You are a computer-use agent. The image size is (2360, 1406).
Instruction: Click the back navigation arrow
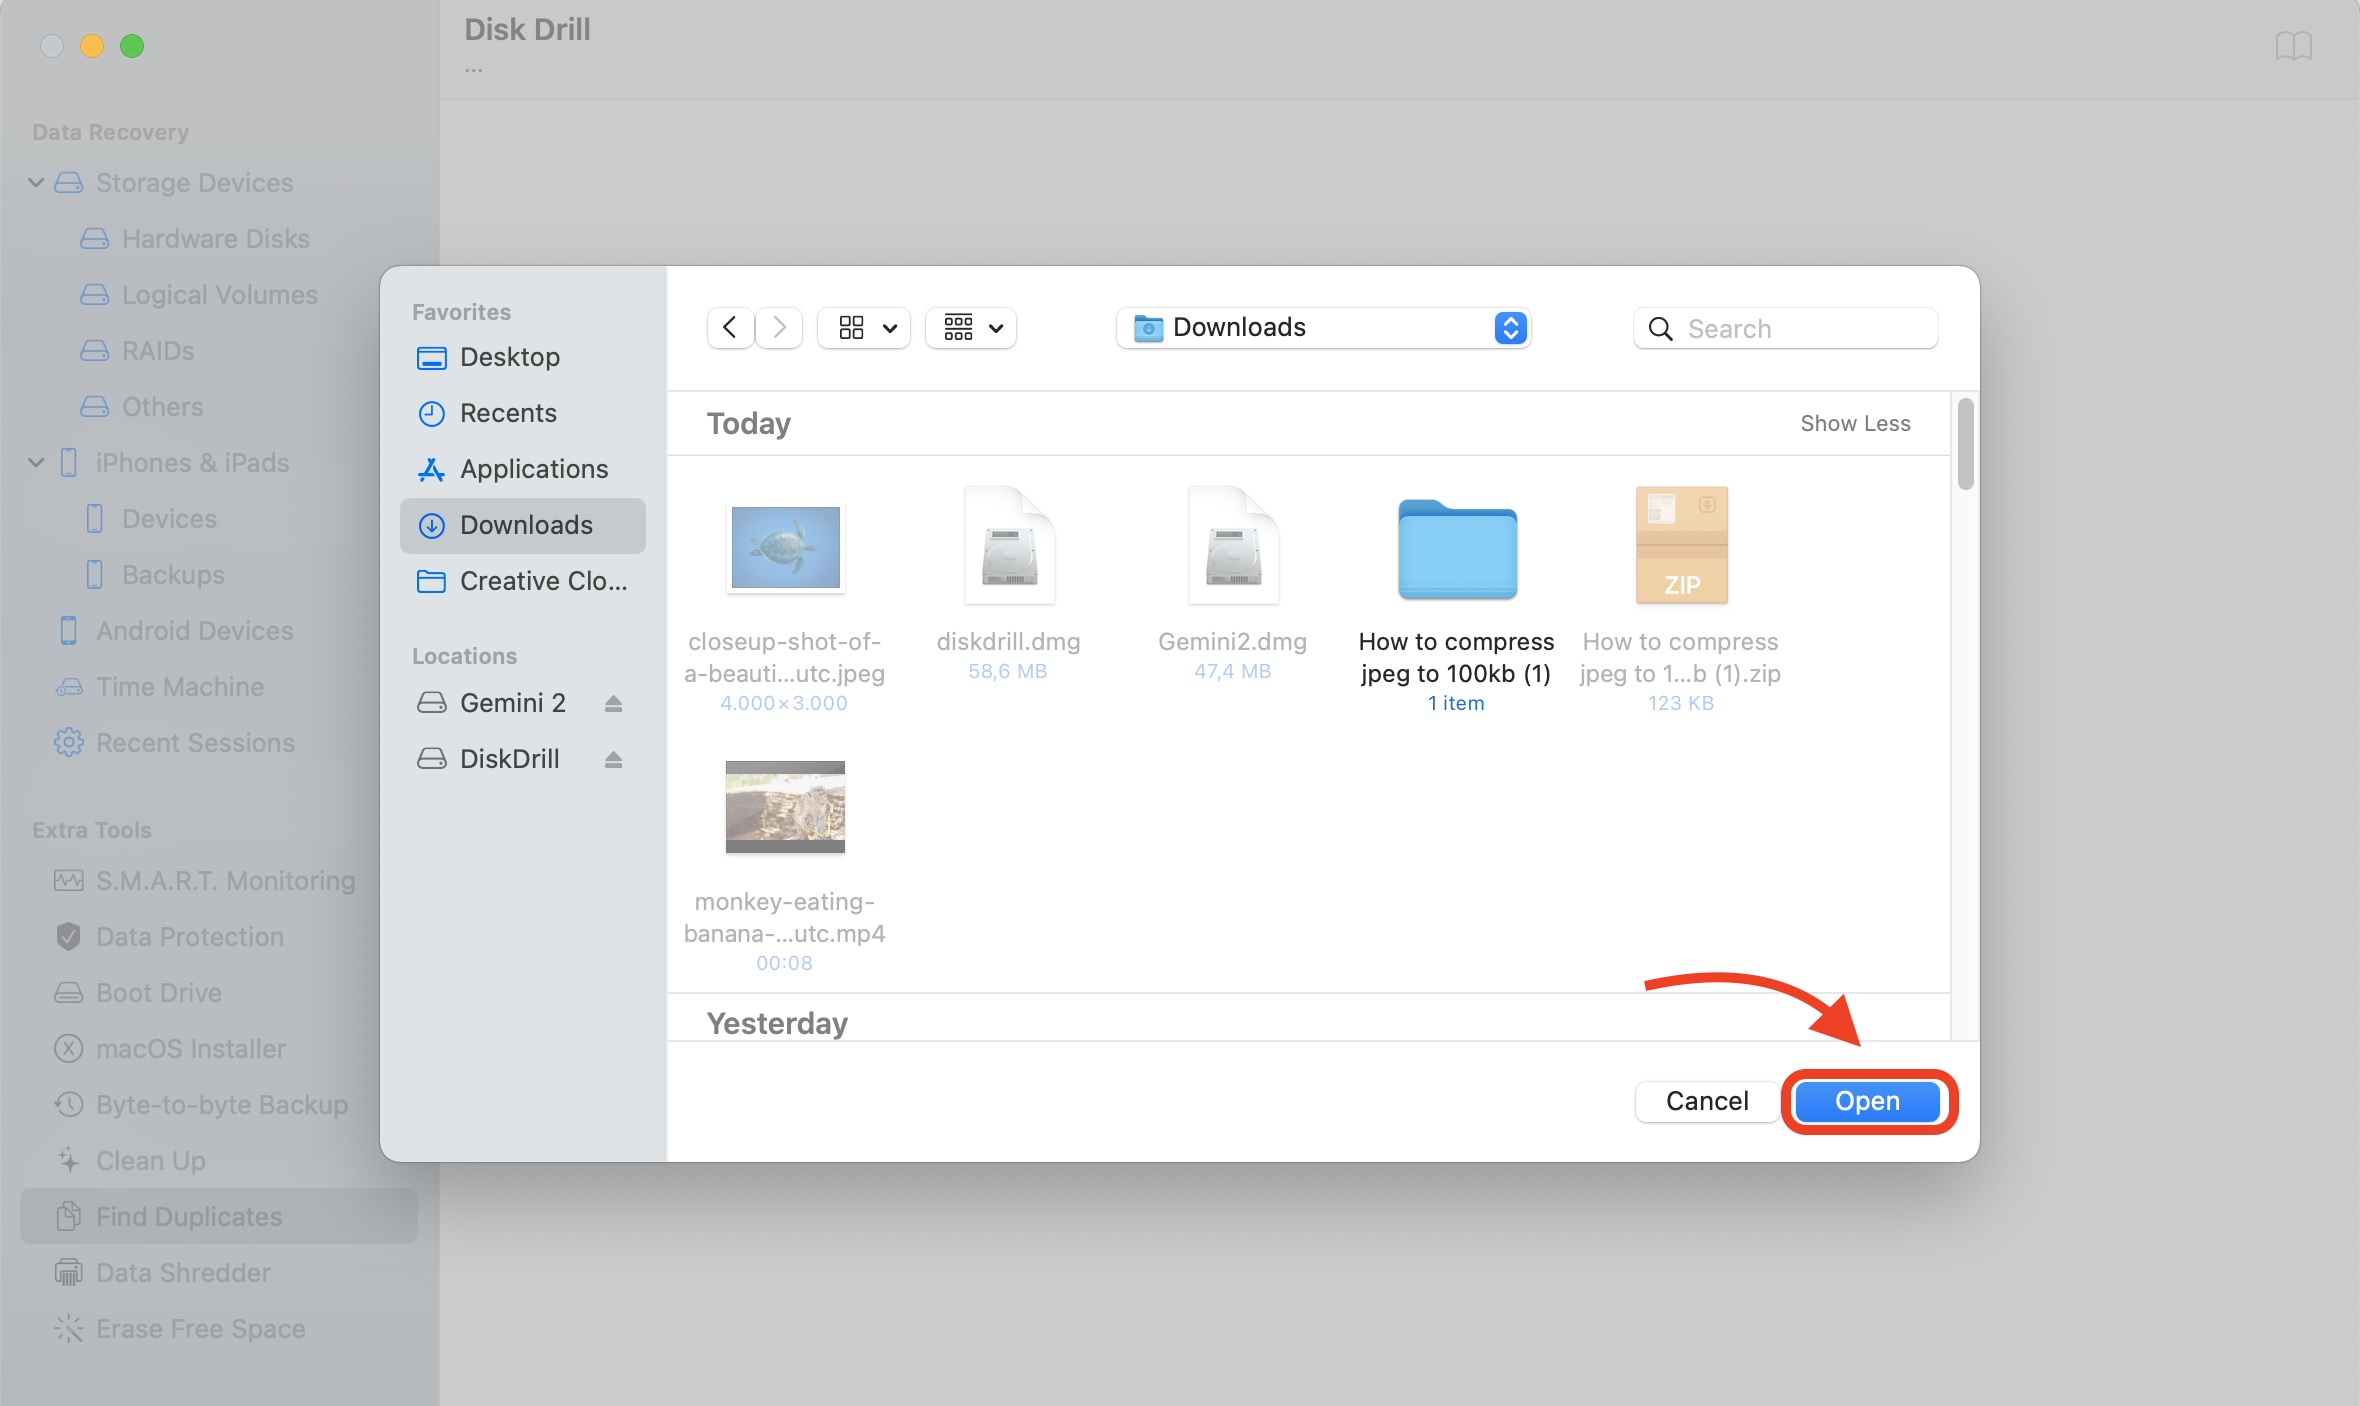[x=730, y=328]
